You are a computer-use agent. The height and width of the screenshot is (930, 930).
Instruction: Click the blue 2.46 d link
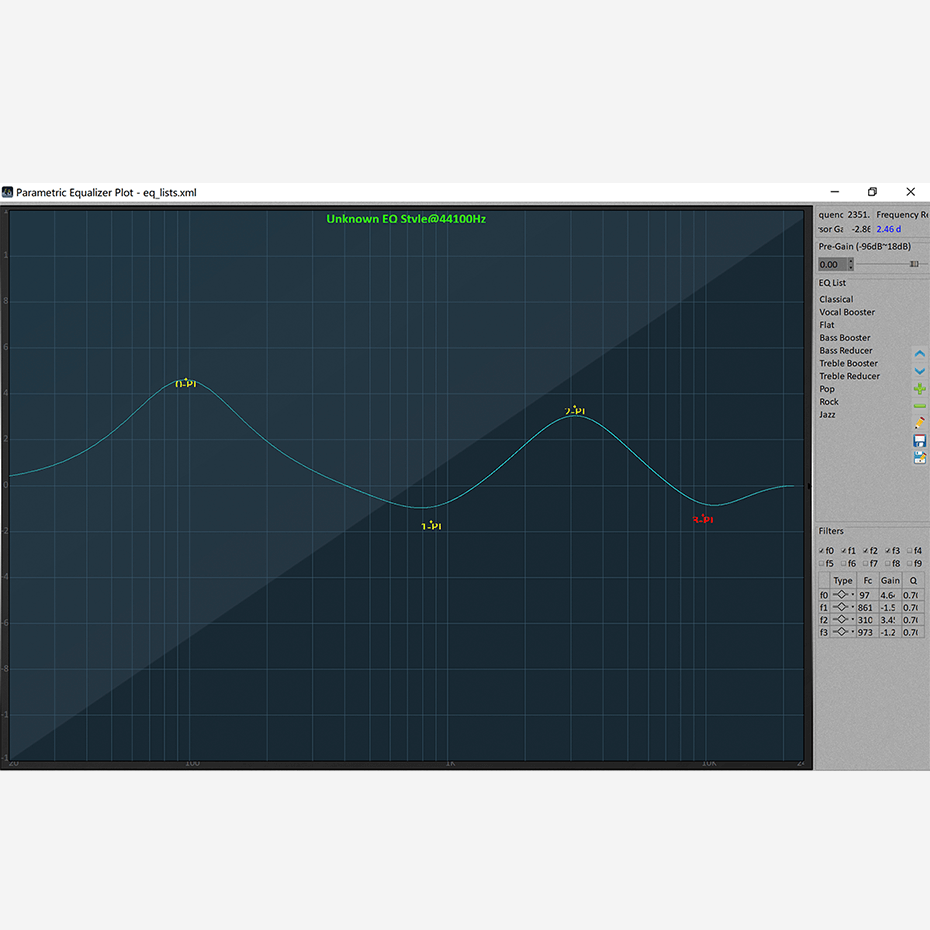[887, 229]
